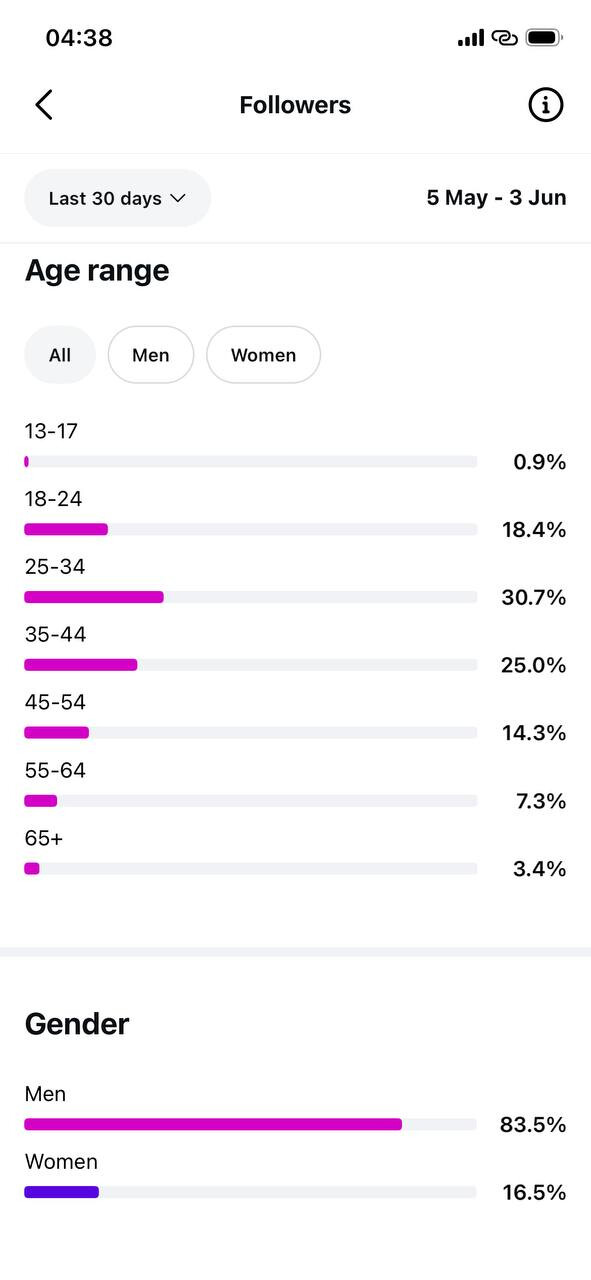Image resolution: width=591 pixels, height=1280 pixels.
Task: Tap the Followers page title
Action: (295, 105)
